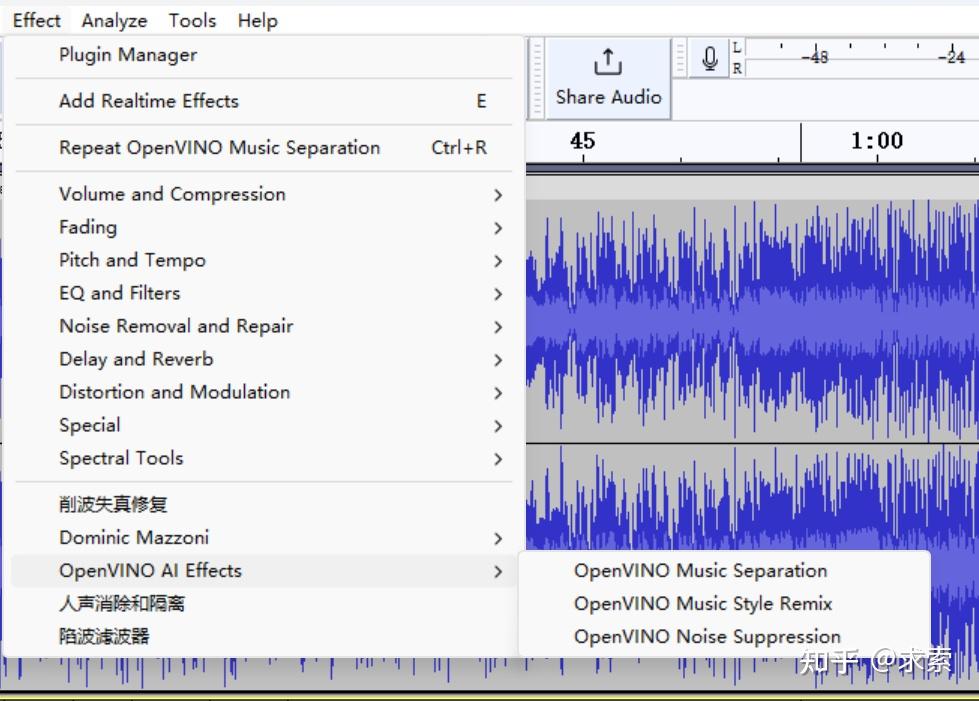Expand the Volume and Compression submenu
Image resolution: width=979 pixels, height=701 pixels.
click(x=171, y=194)
